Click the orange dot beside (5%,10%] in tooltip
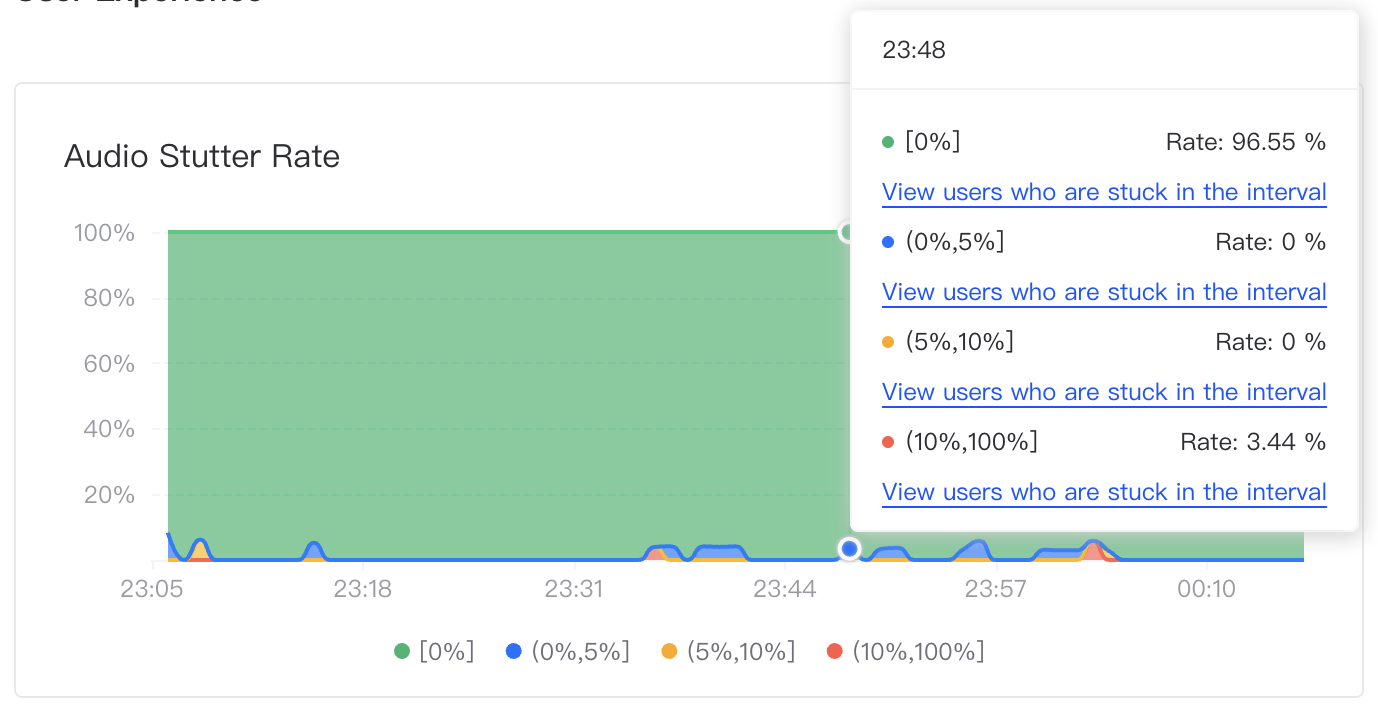This screenshot has width=1378, height=708. pos(888,342)
